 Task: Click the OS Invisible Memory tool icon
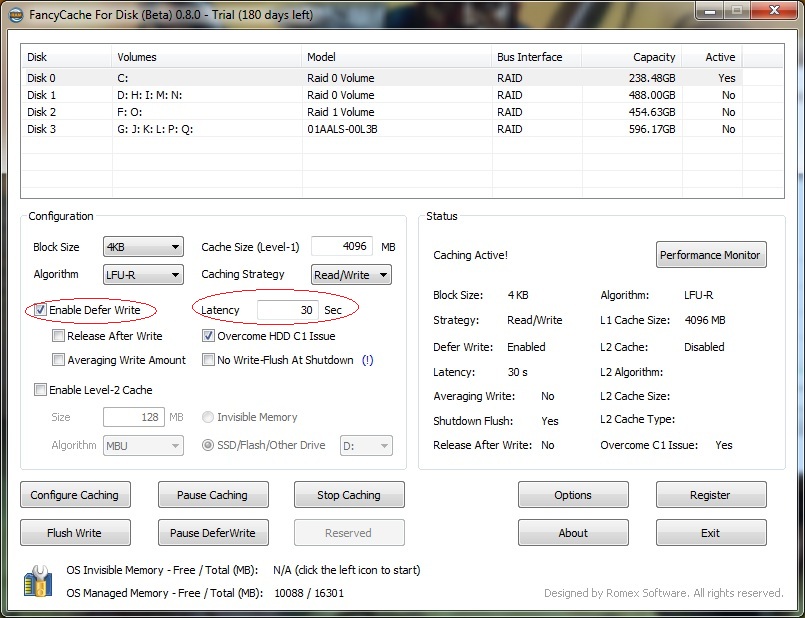point(37,581)
